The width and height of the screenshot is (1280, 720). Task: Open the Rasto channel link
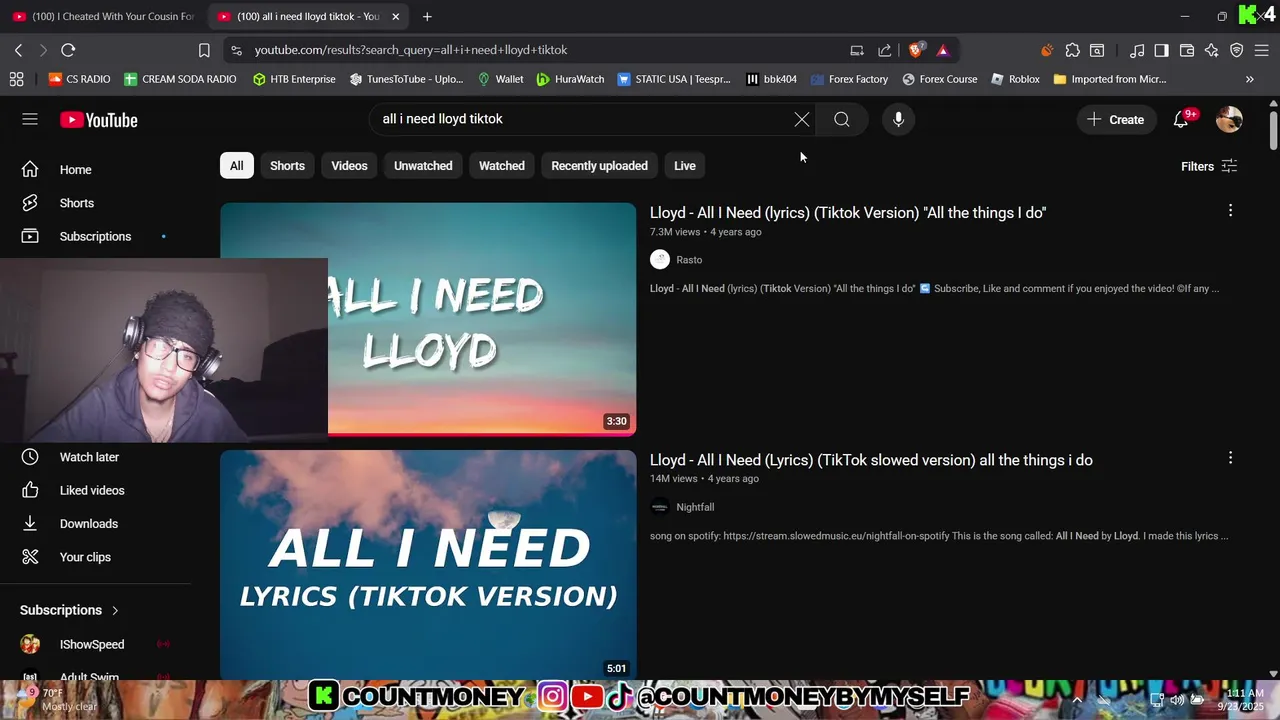pos(689,260)
